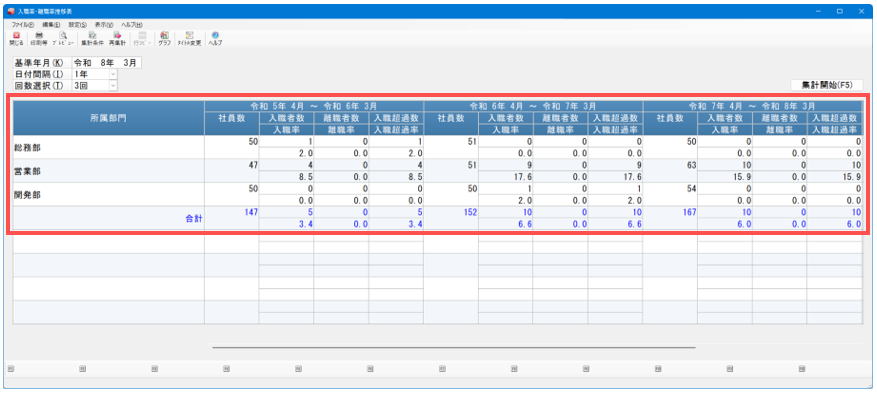Click the 離職率 header under the 令和 6年 4月 period
Screen dimensions: 877x394
coord(560,130)
